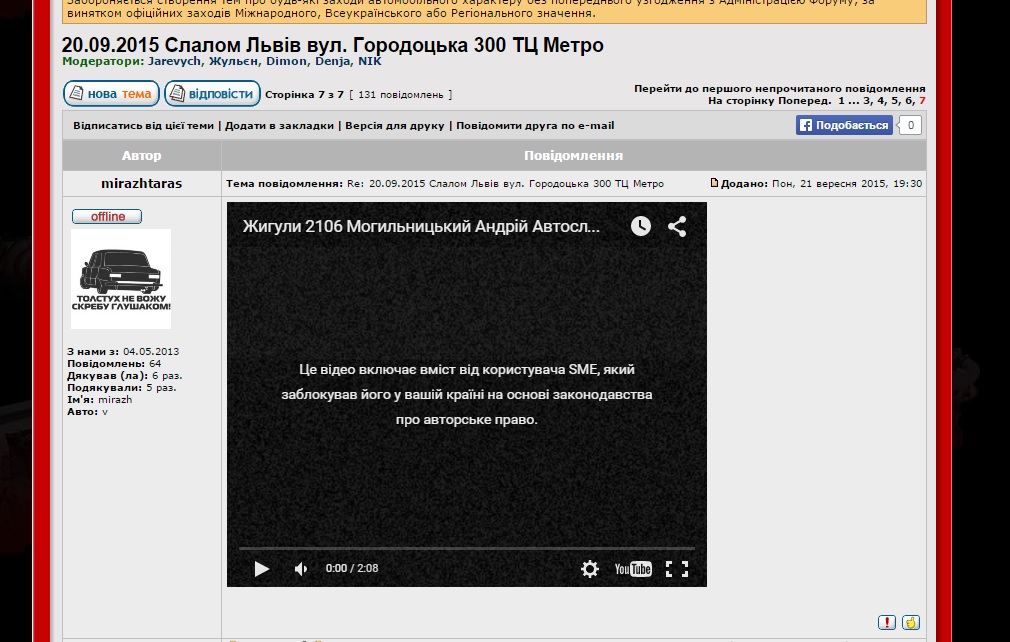
Task: Click the post date page icon
Action: click(x=714, y=183)
